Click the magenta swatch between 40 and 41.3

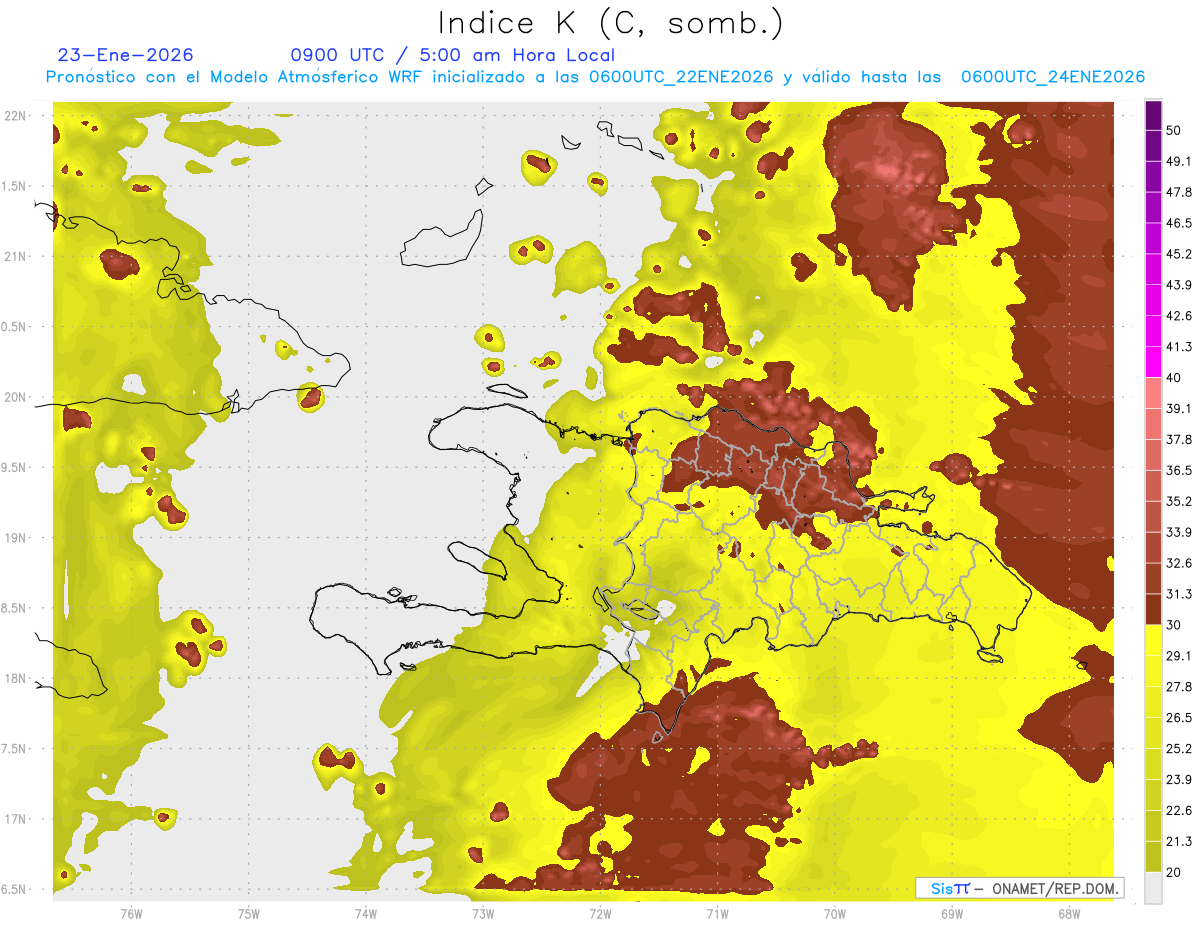pos(1153,362)
